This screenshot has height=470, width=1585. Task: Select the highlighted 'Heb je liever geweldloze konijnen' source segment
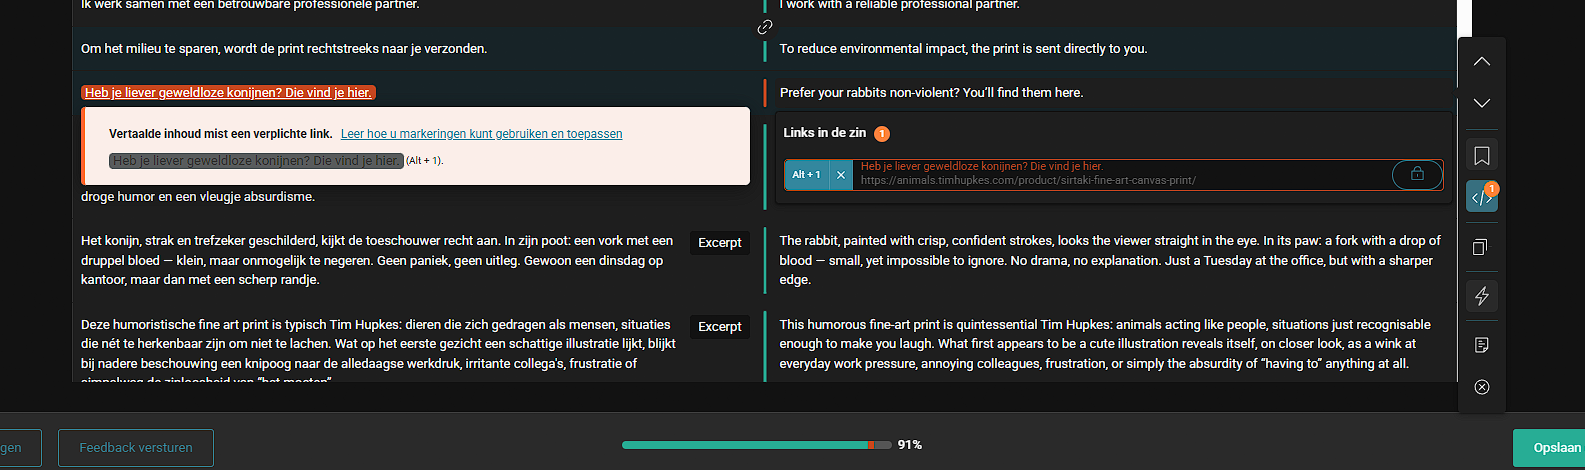[228, 93]
